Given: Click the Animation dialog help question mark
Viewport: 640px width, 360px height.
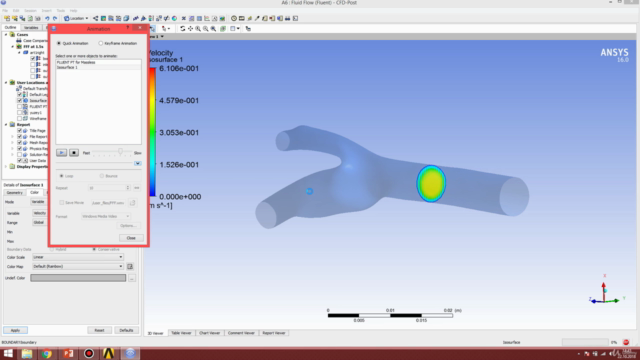Looking at the screenshot, I should tap(128, 27).
